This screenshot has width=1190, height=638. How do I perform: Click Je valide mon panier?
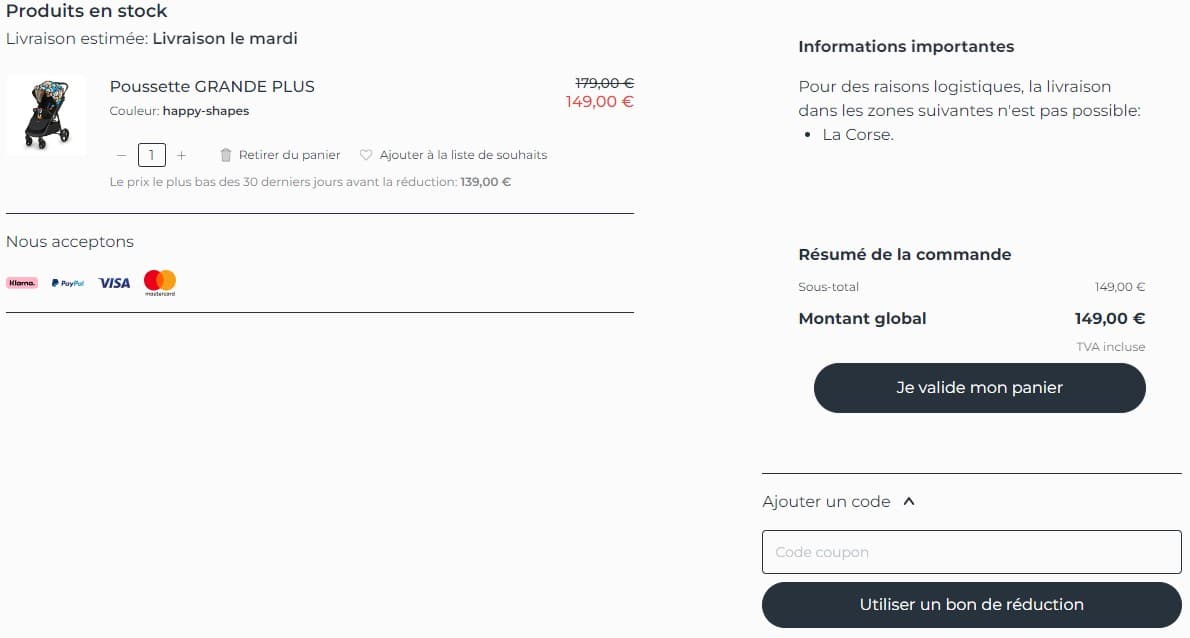coord(978,388)
